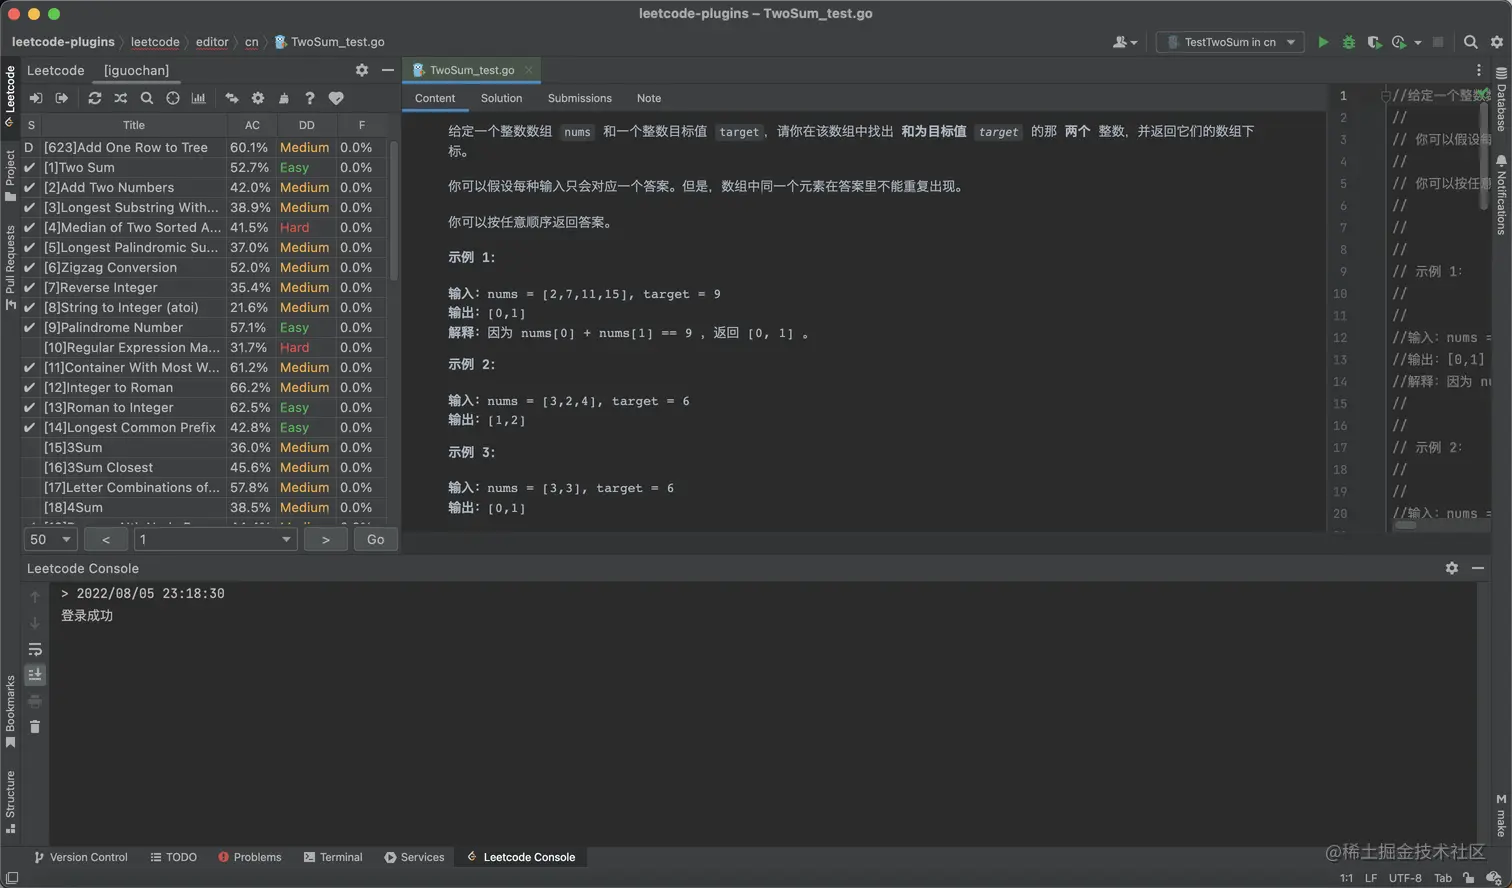This screenshot has width=1512, height=888.
Task: Click the donate heart icon
Action: (336, 98)
